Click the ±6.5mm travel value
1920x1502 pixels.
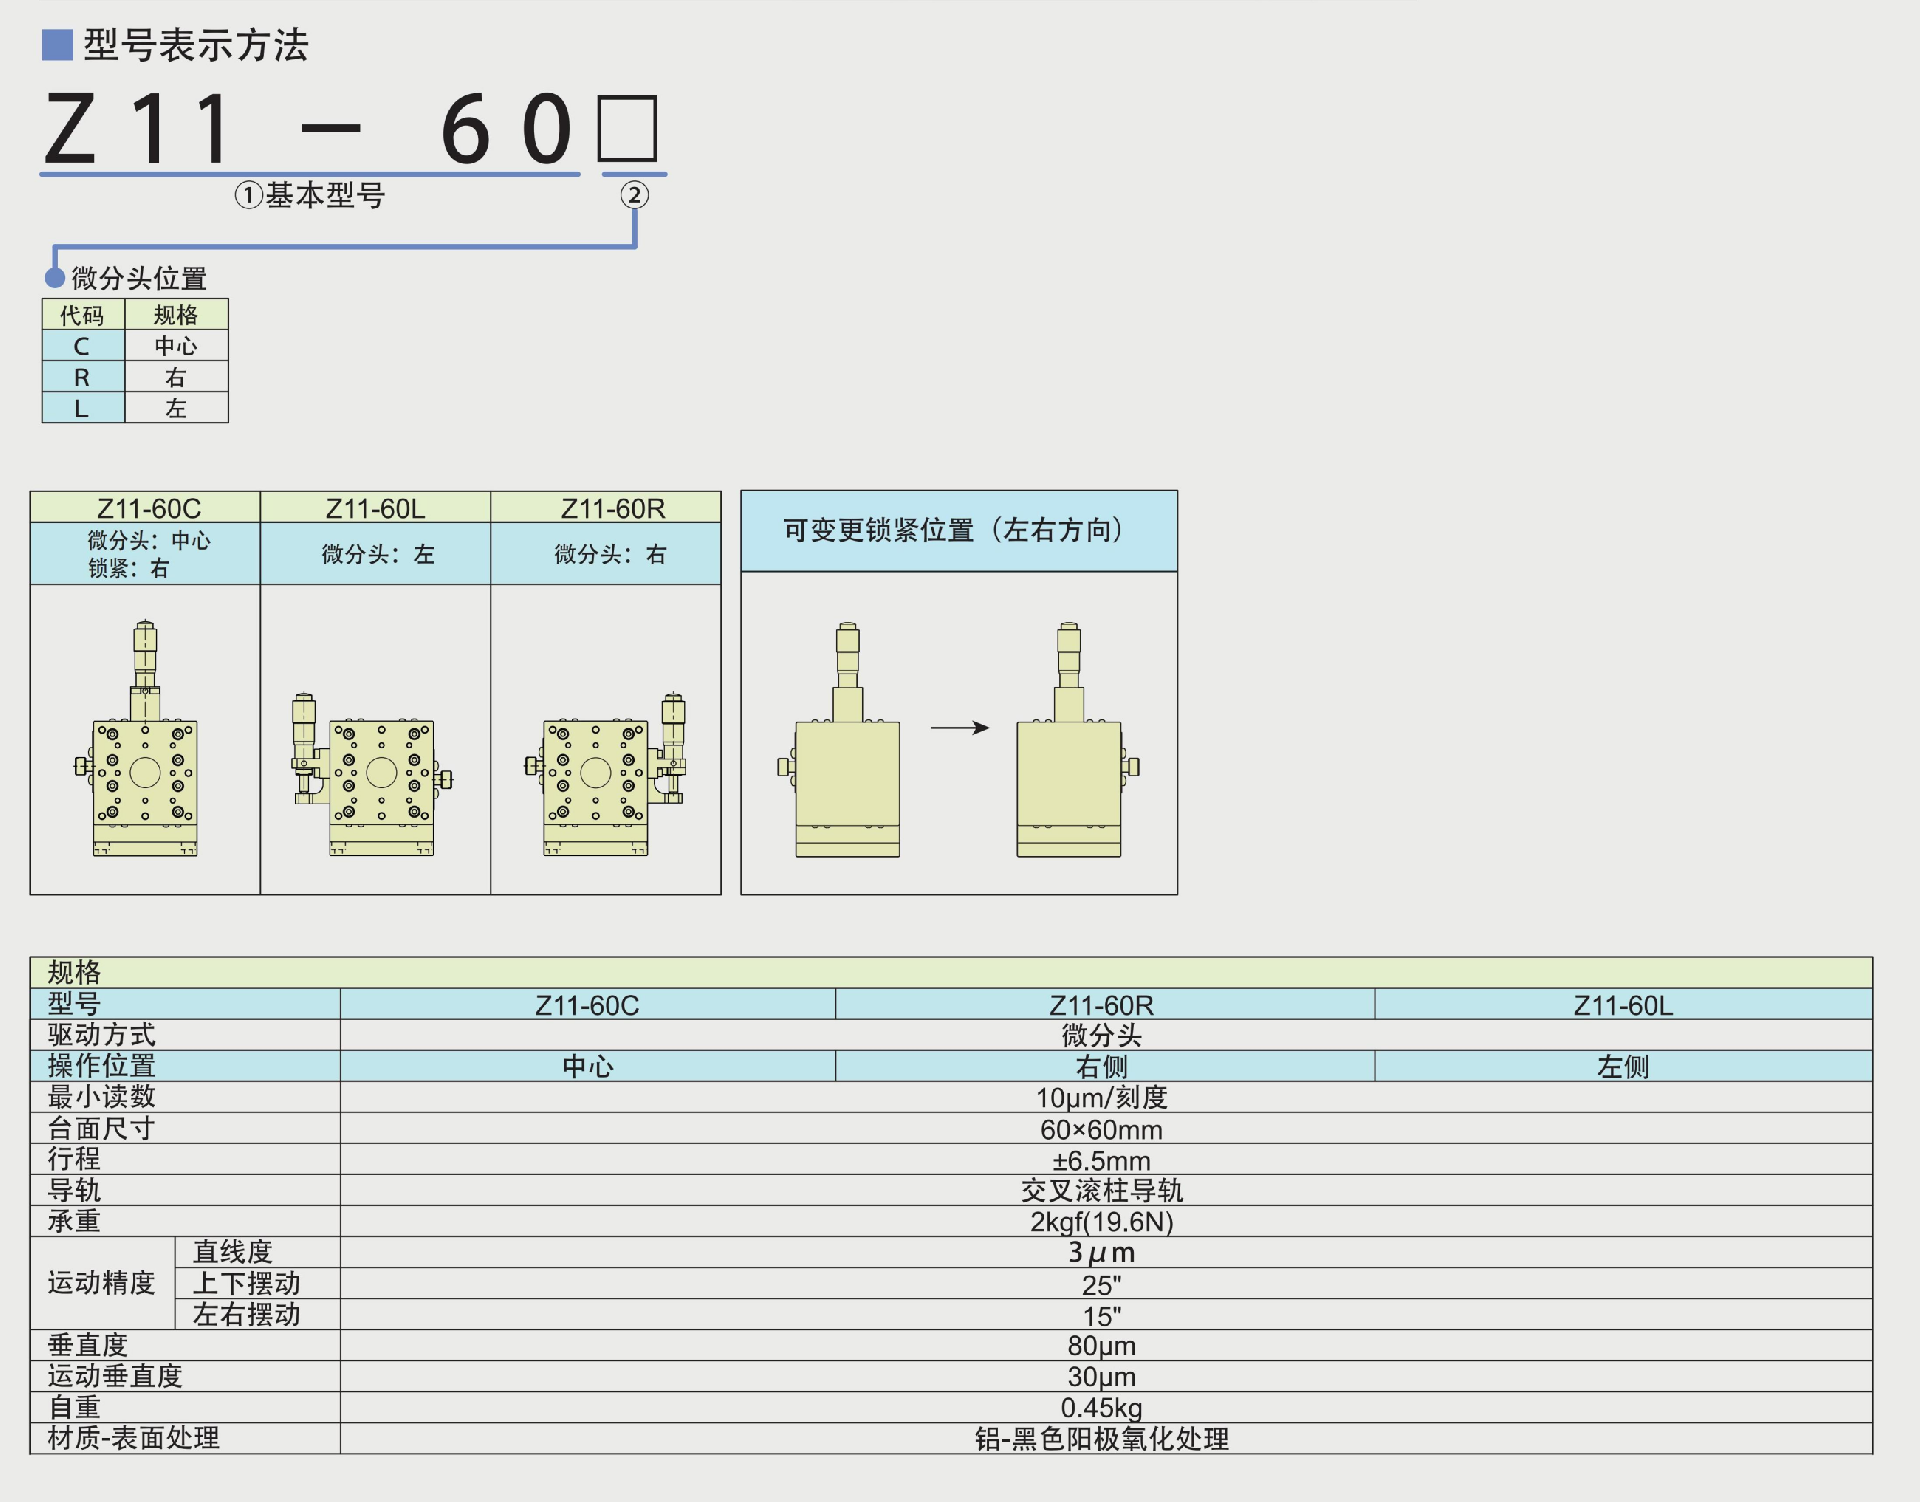(1101, 1161)
